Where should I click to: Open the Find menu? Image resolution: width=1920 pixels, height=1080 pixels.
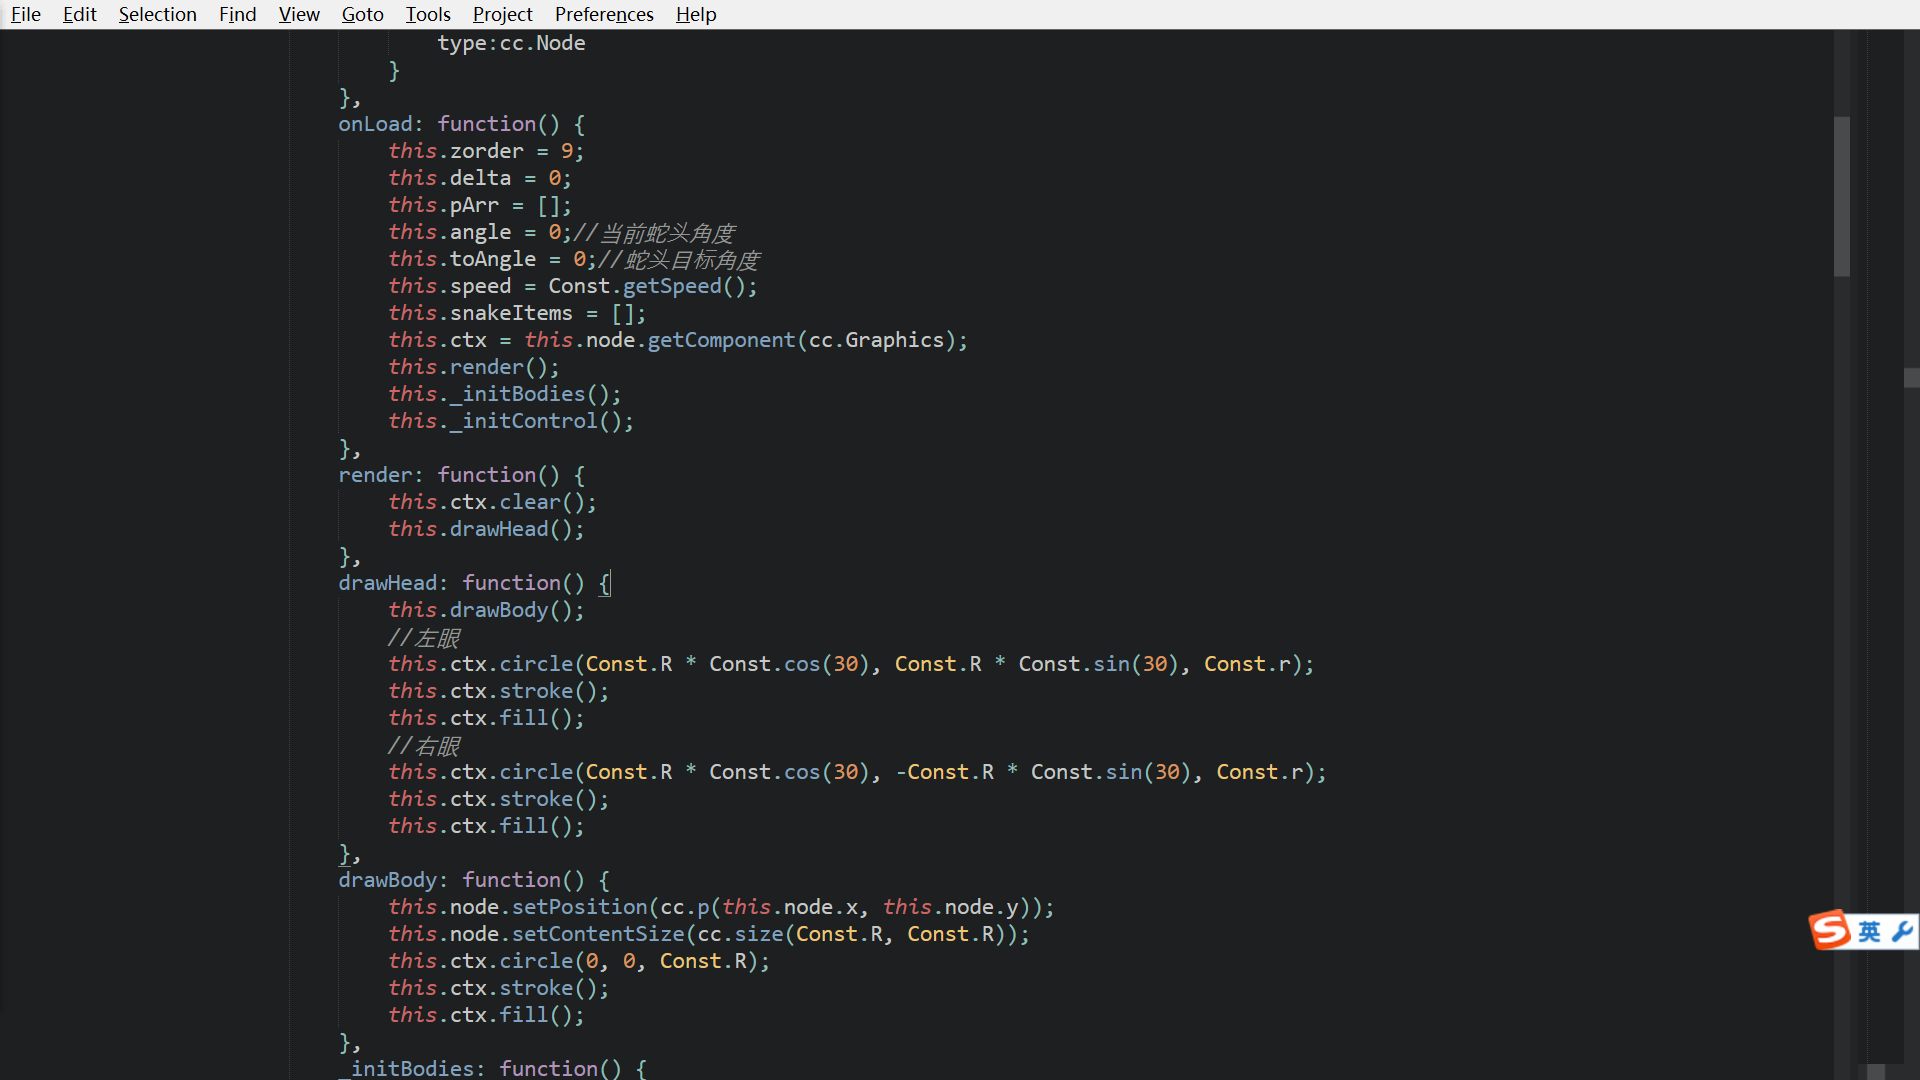coord(237,14)
